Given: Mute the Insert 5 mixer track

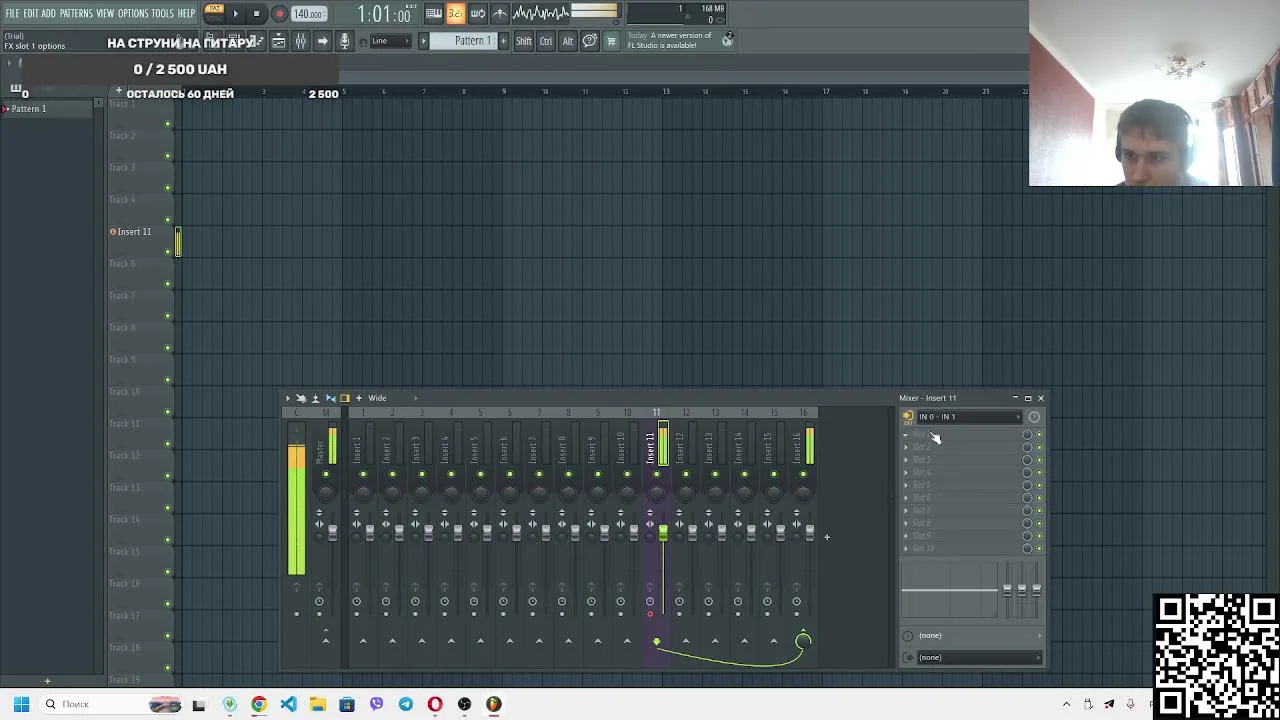Looking at the screenshot, I should click(480, 474).
